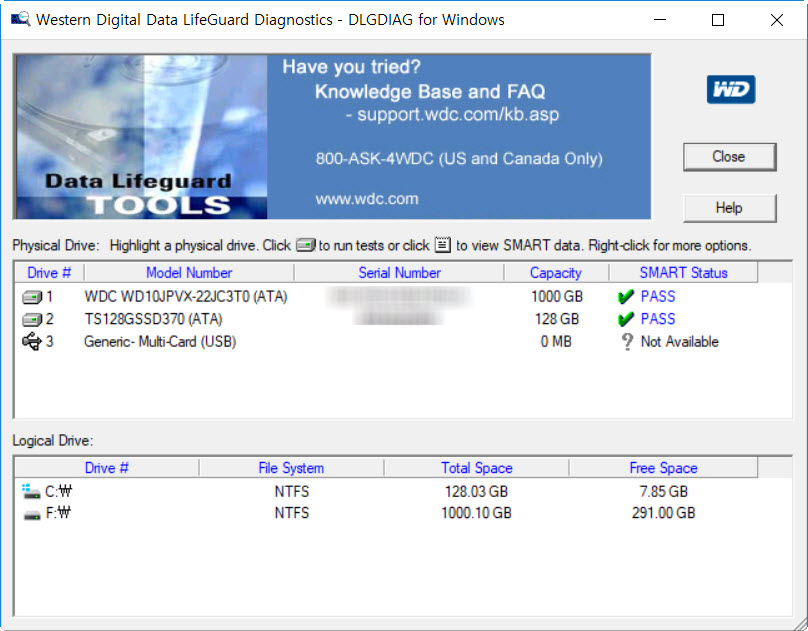Close the window with the X button

point(777,20)
